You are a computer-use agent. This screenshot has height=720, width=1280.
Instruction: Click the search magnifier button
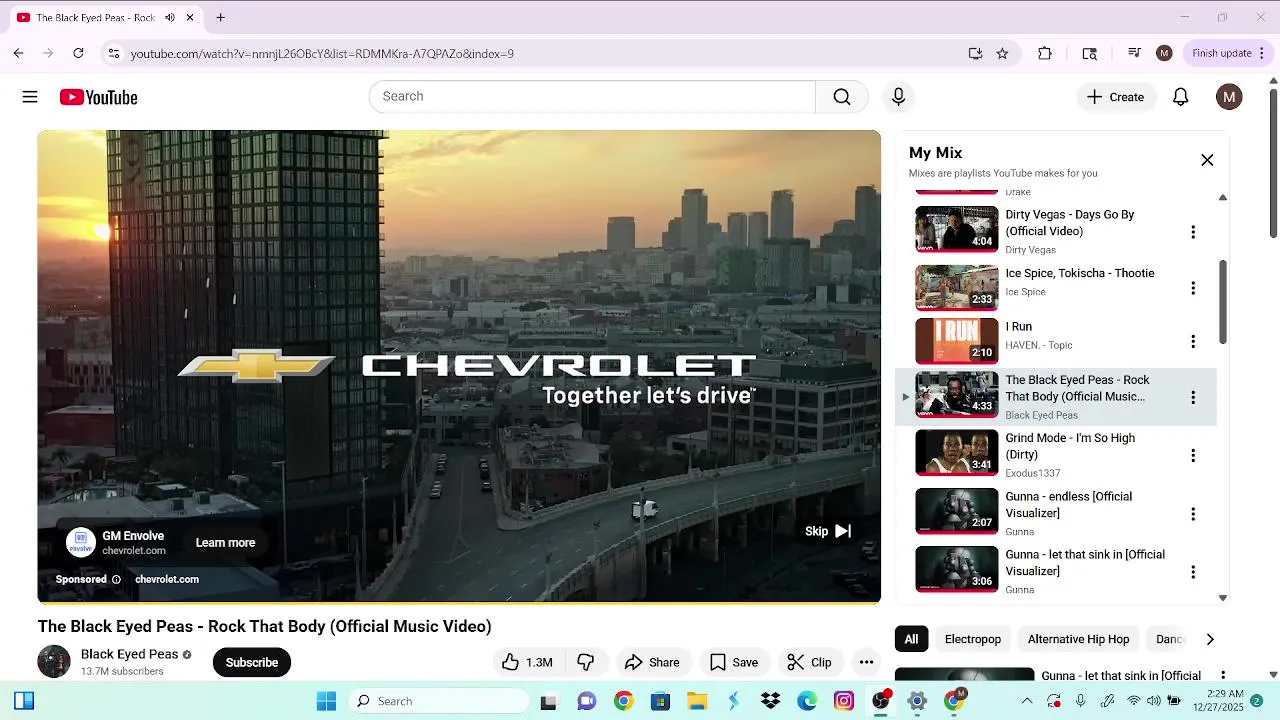842,97
